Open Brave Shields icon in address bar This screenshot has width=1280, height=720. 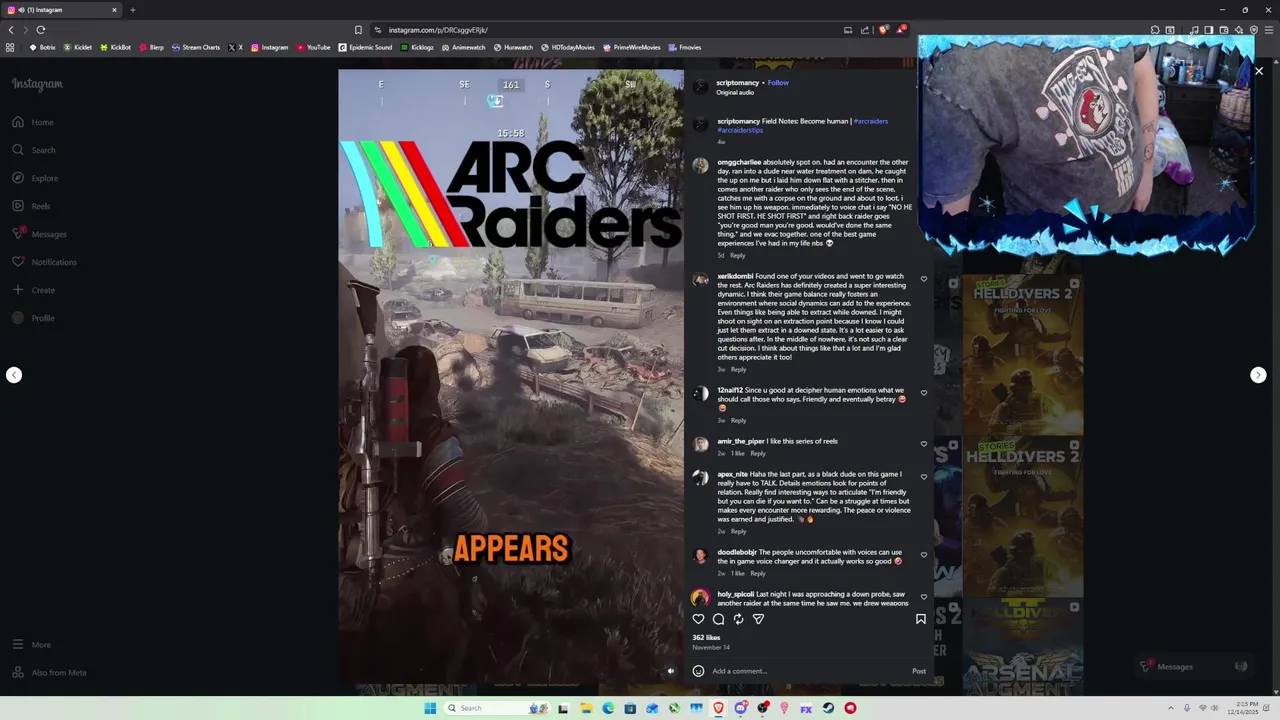pyautogui.click(x=883, y=30)
